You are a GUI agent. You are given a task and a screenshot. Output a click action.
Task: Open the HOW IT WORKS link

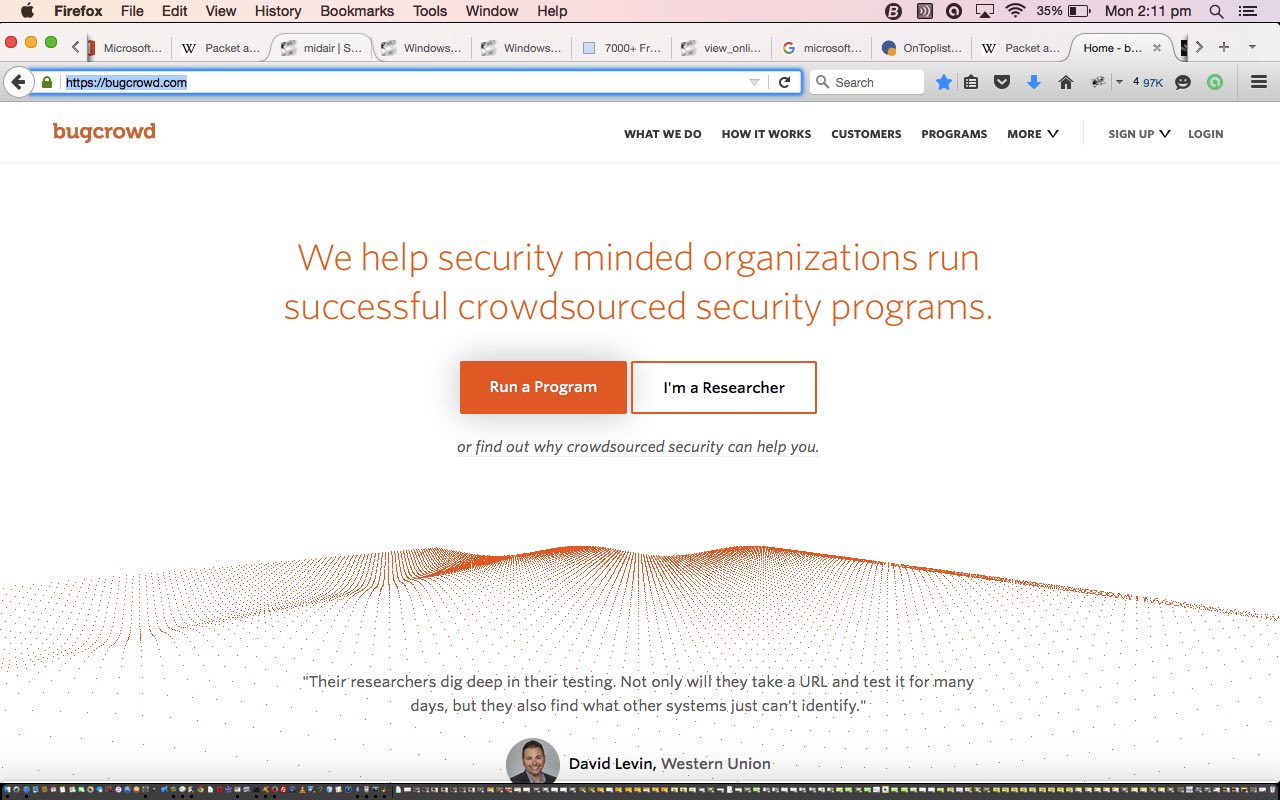coord(766,134)
